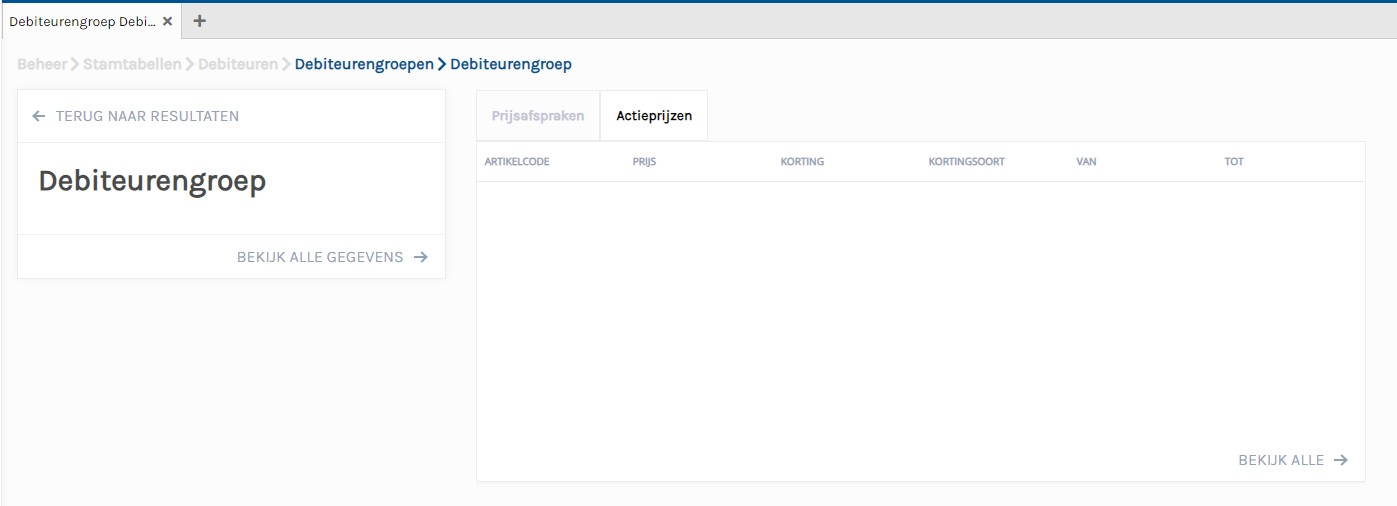Click the arrow icon in the Actieprijzen panel footer
Screen dimensions: 1397x506
coord(1341,460)
